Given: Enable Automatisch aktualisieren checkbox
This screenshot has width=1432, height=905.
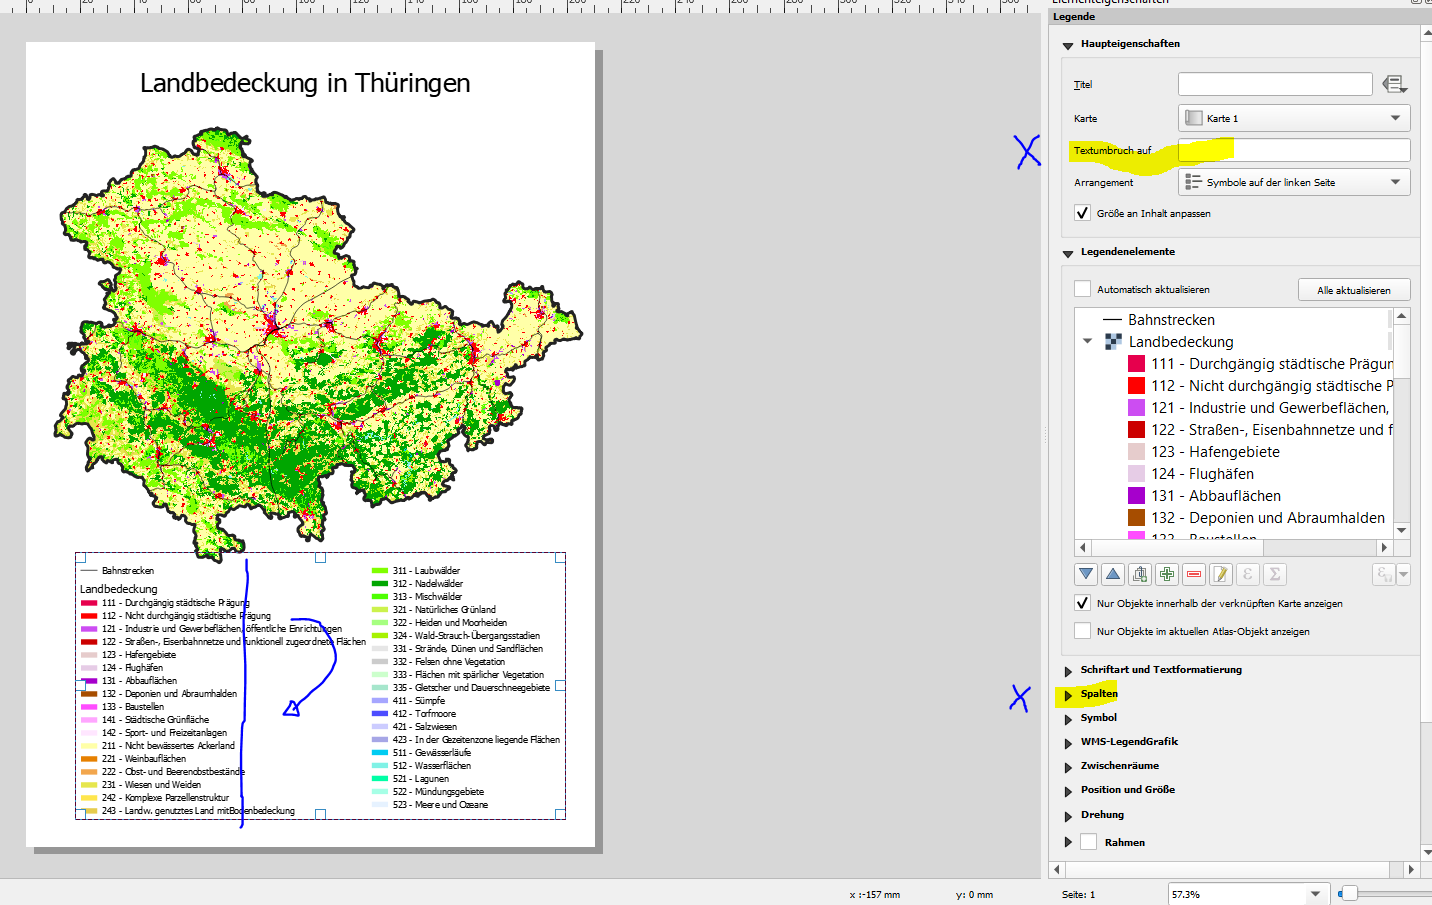Looking at the screenshot, I should (1082, 289).
